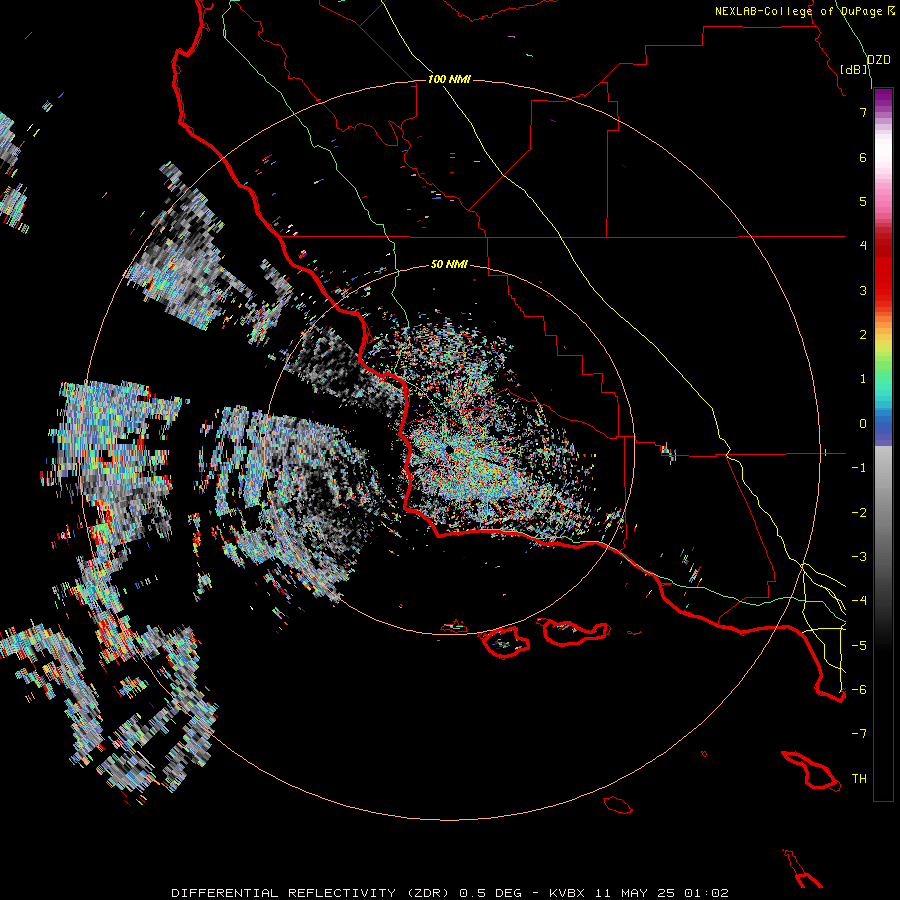Click the -6 value on the color scale
The image size is (900, 900).
(859, 690)
